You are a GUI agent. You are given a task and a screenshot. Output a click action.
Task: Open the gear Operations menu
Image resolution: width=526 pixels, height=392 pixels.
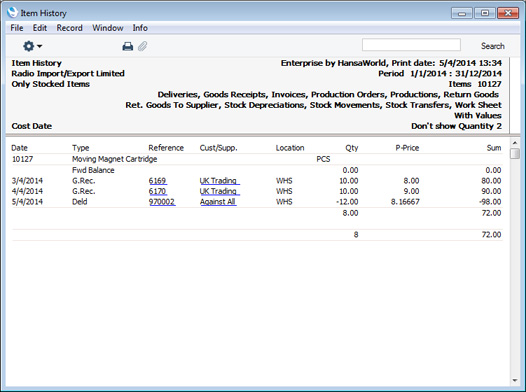(x=32, y=46)
